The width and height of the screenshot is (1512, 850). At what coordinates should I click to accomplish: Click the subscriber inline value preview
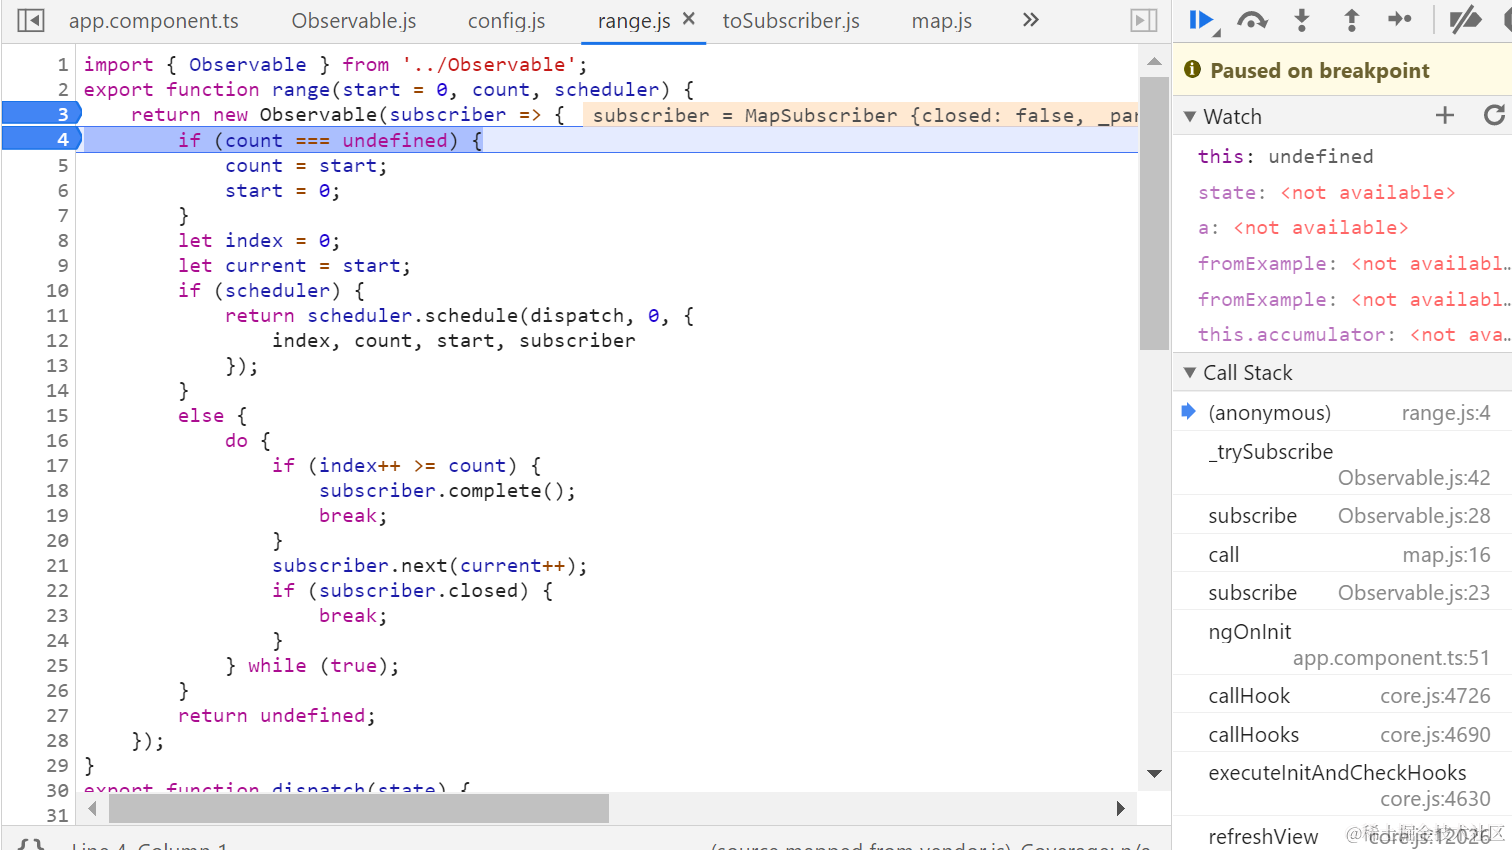point(861,115)
